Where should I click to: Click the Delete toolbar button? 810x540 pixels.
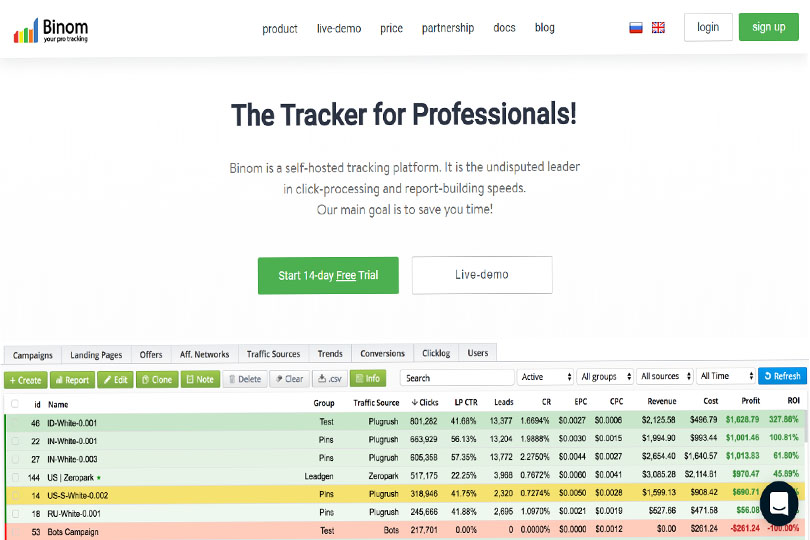click(245, 379)
